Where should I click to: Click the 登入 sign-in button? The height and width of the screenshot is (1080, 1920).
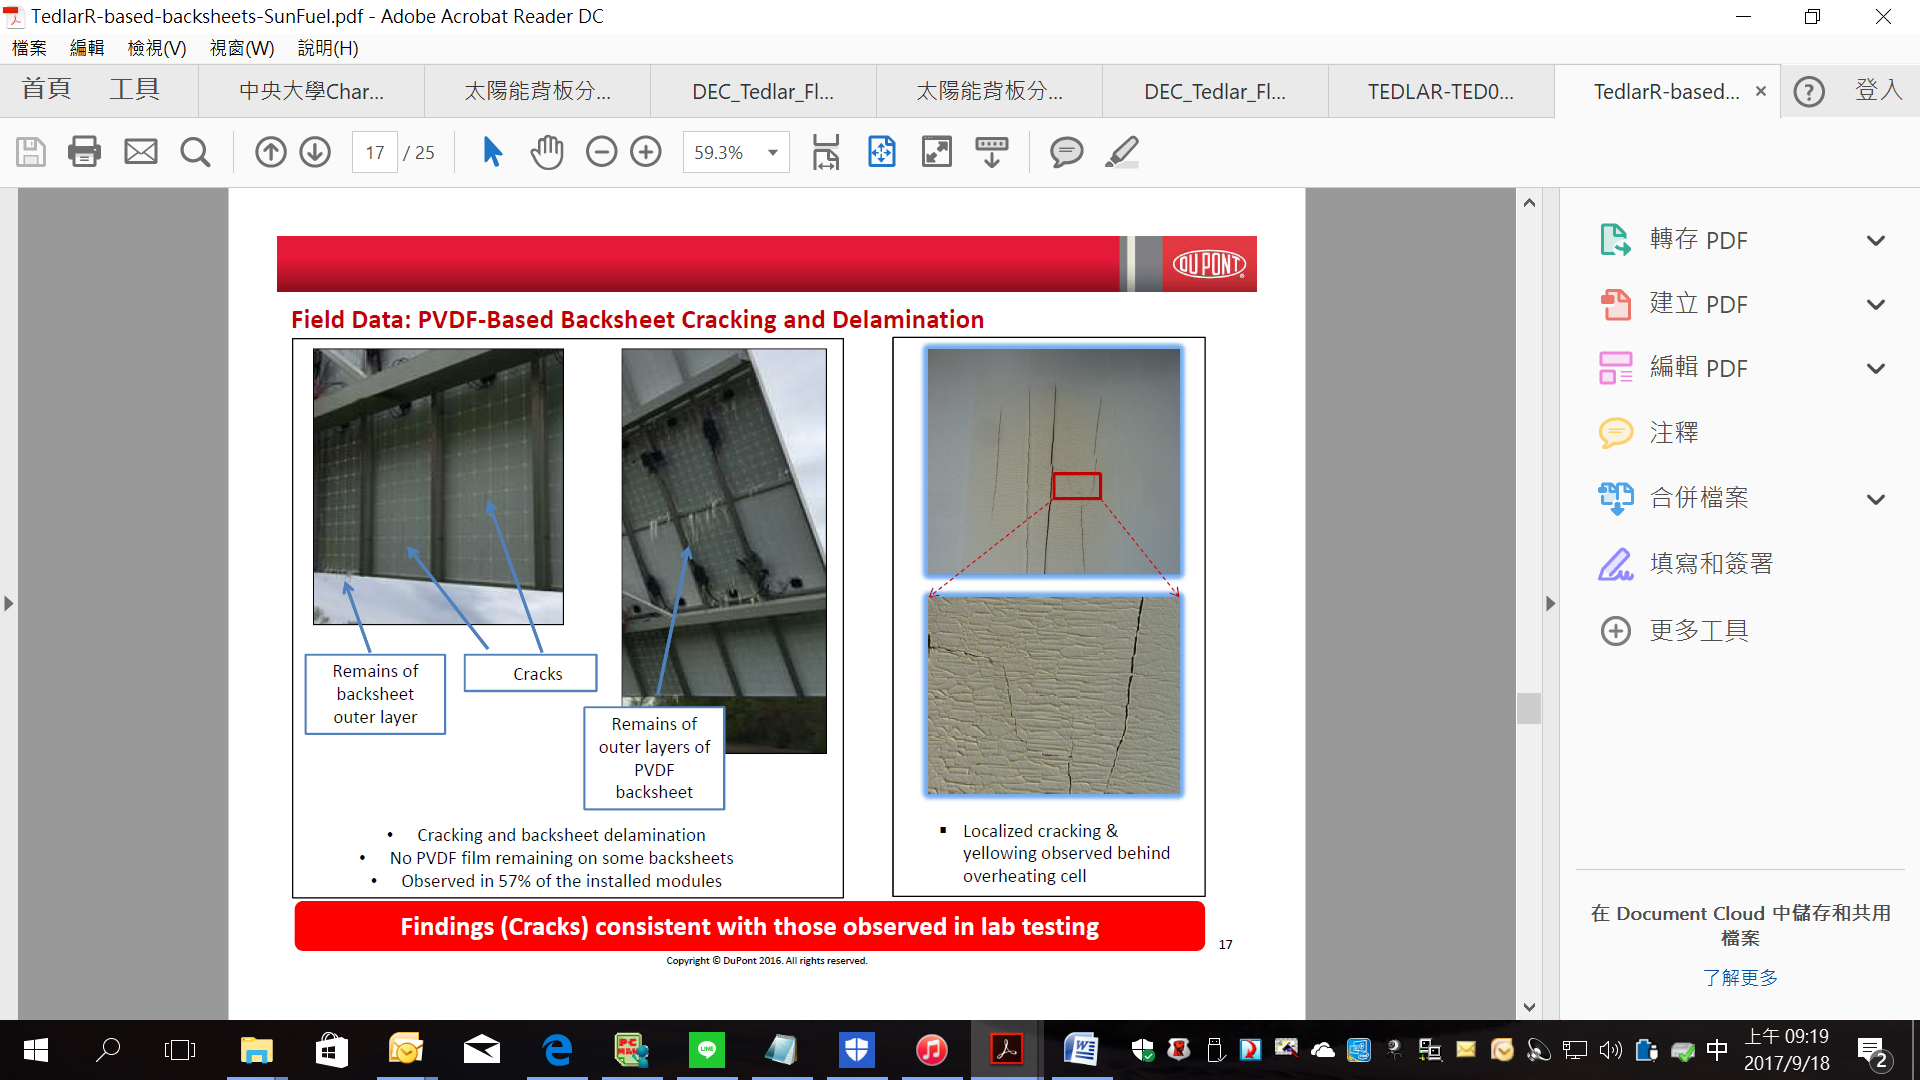tap(1877, 90)
